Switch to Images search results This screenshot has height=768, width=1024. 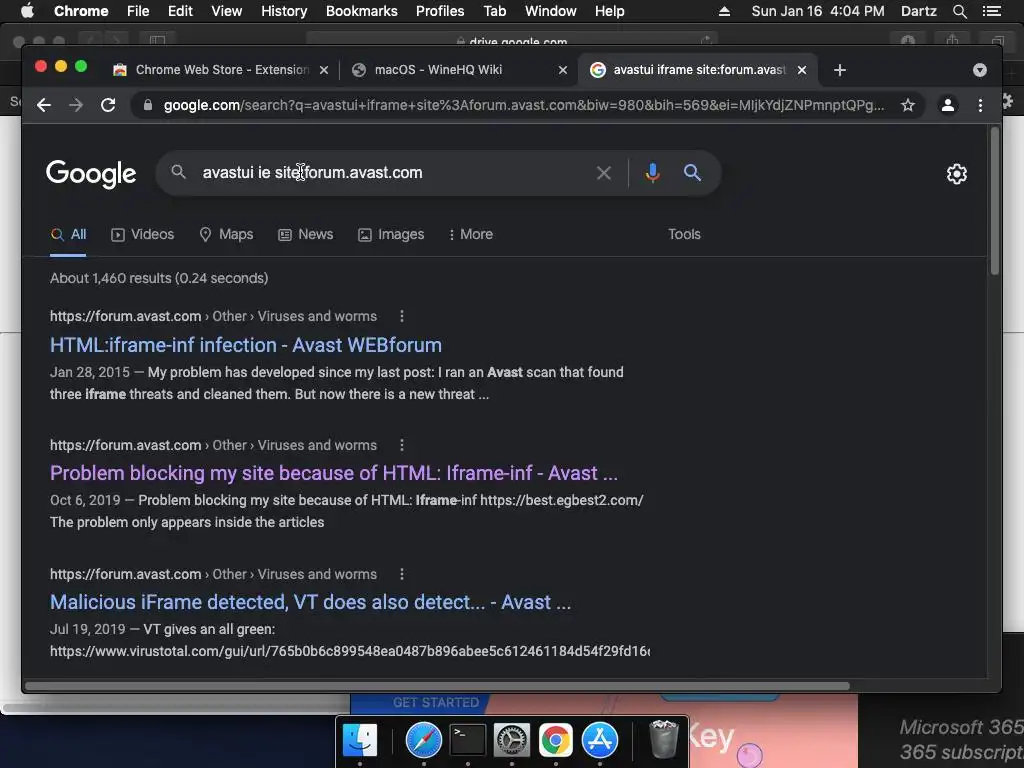[391, 234]
